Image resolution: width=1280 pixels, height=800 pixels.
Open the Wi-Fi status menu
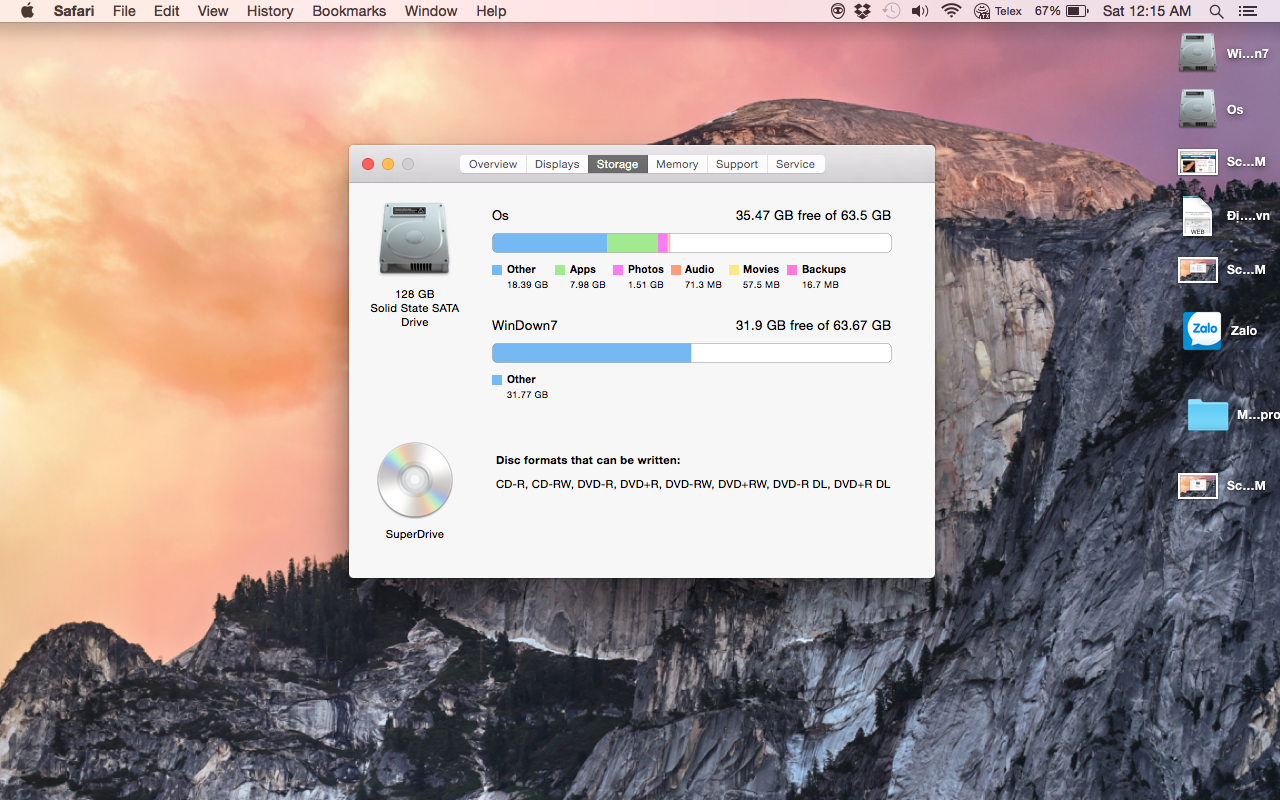tap(951, 11)
